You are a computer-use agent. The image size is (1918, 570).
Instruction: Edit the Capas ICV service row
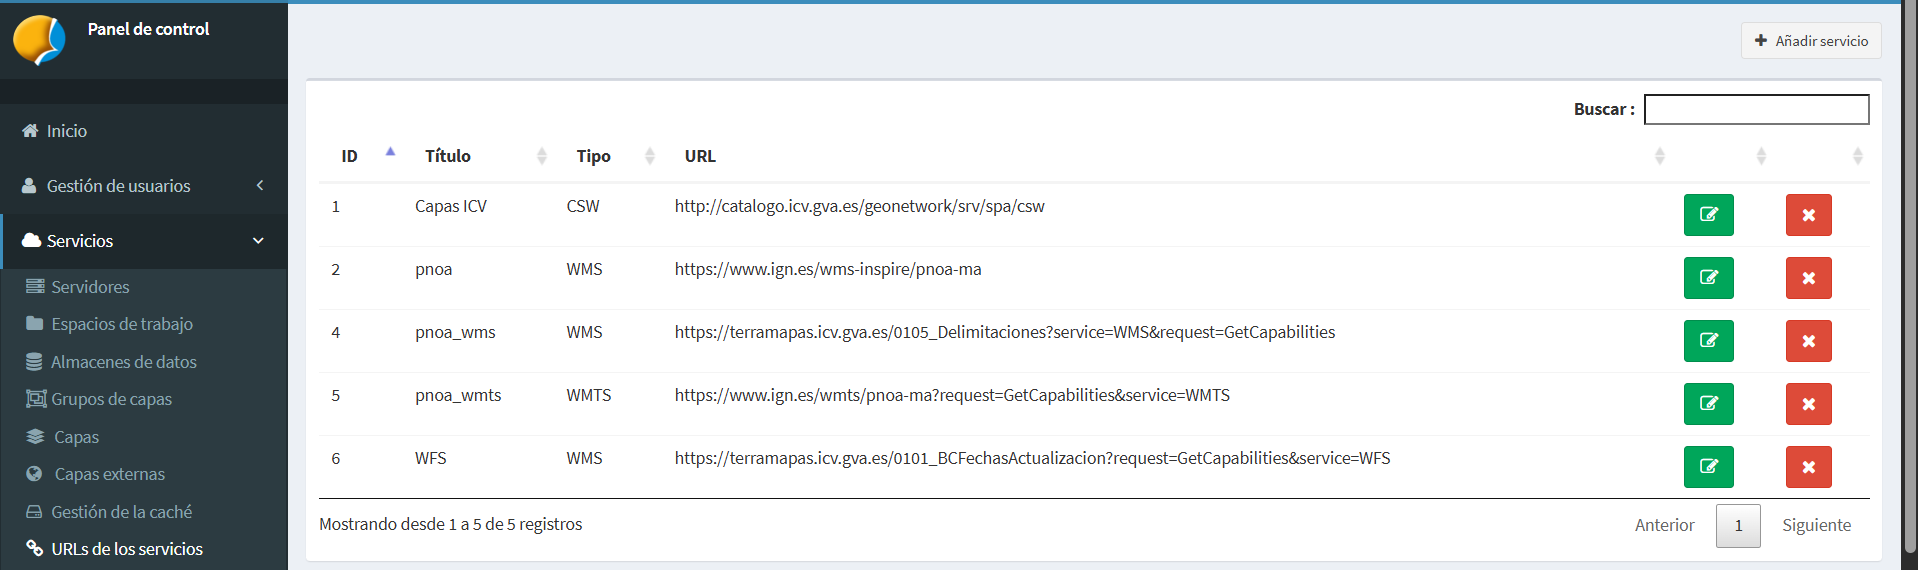(x=1708, y=215)
